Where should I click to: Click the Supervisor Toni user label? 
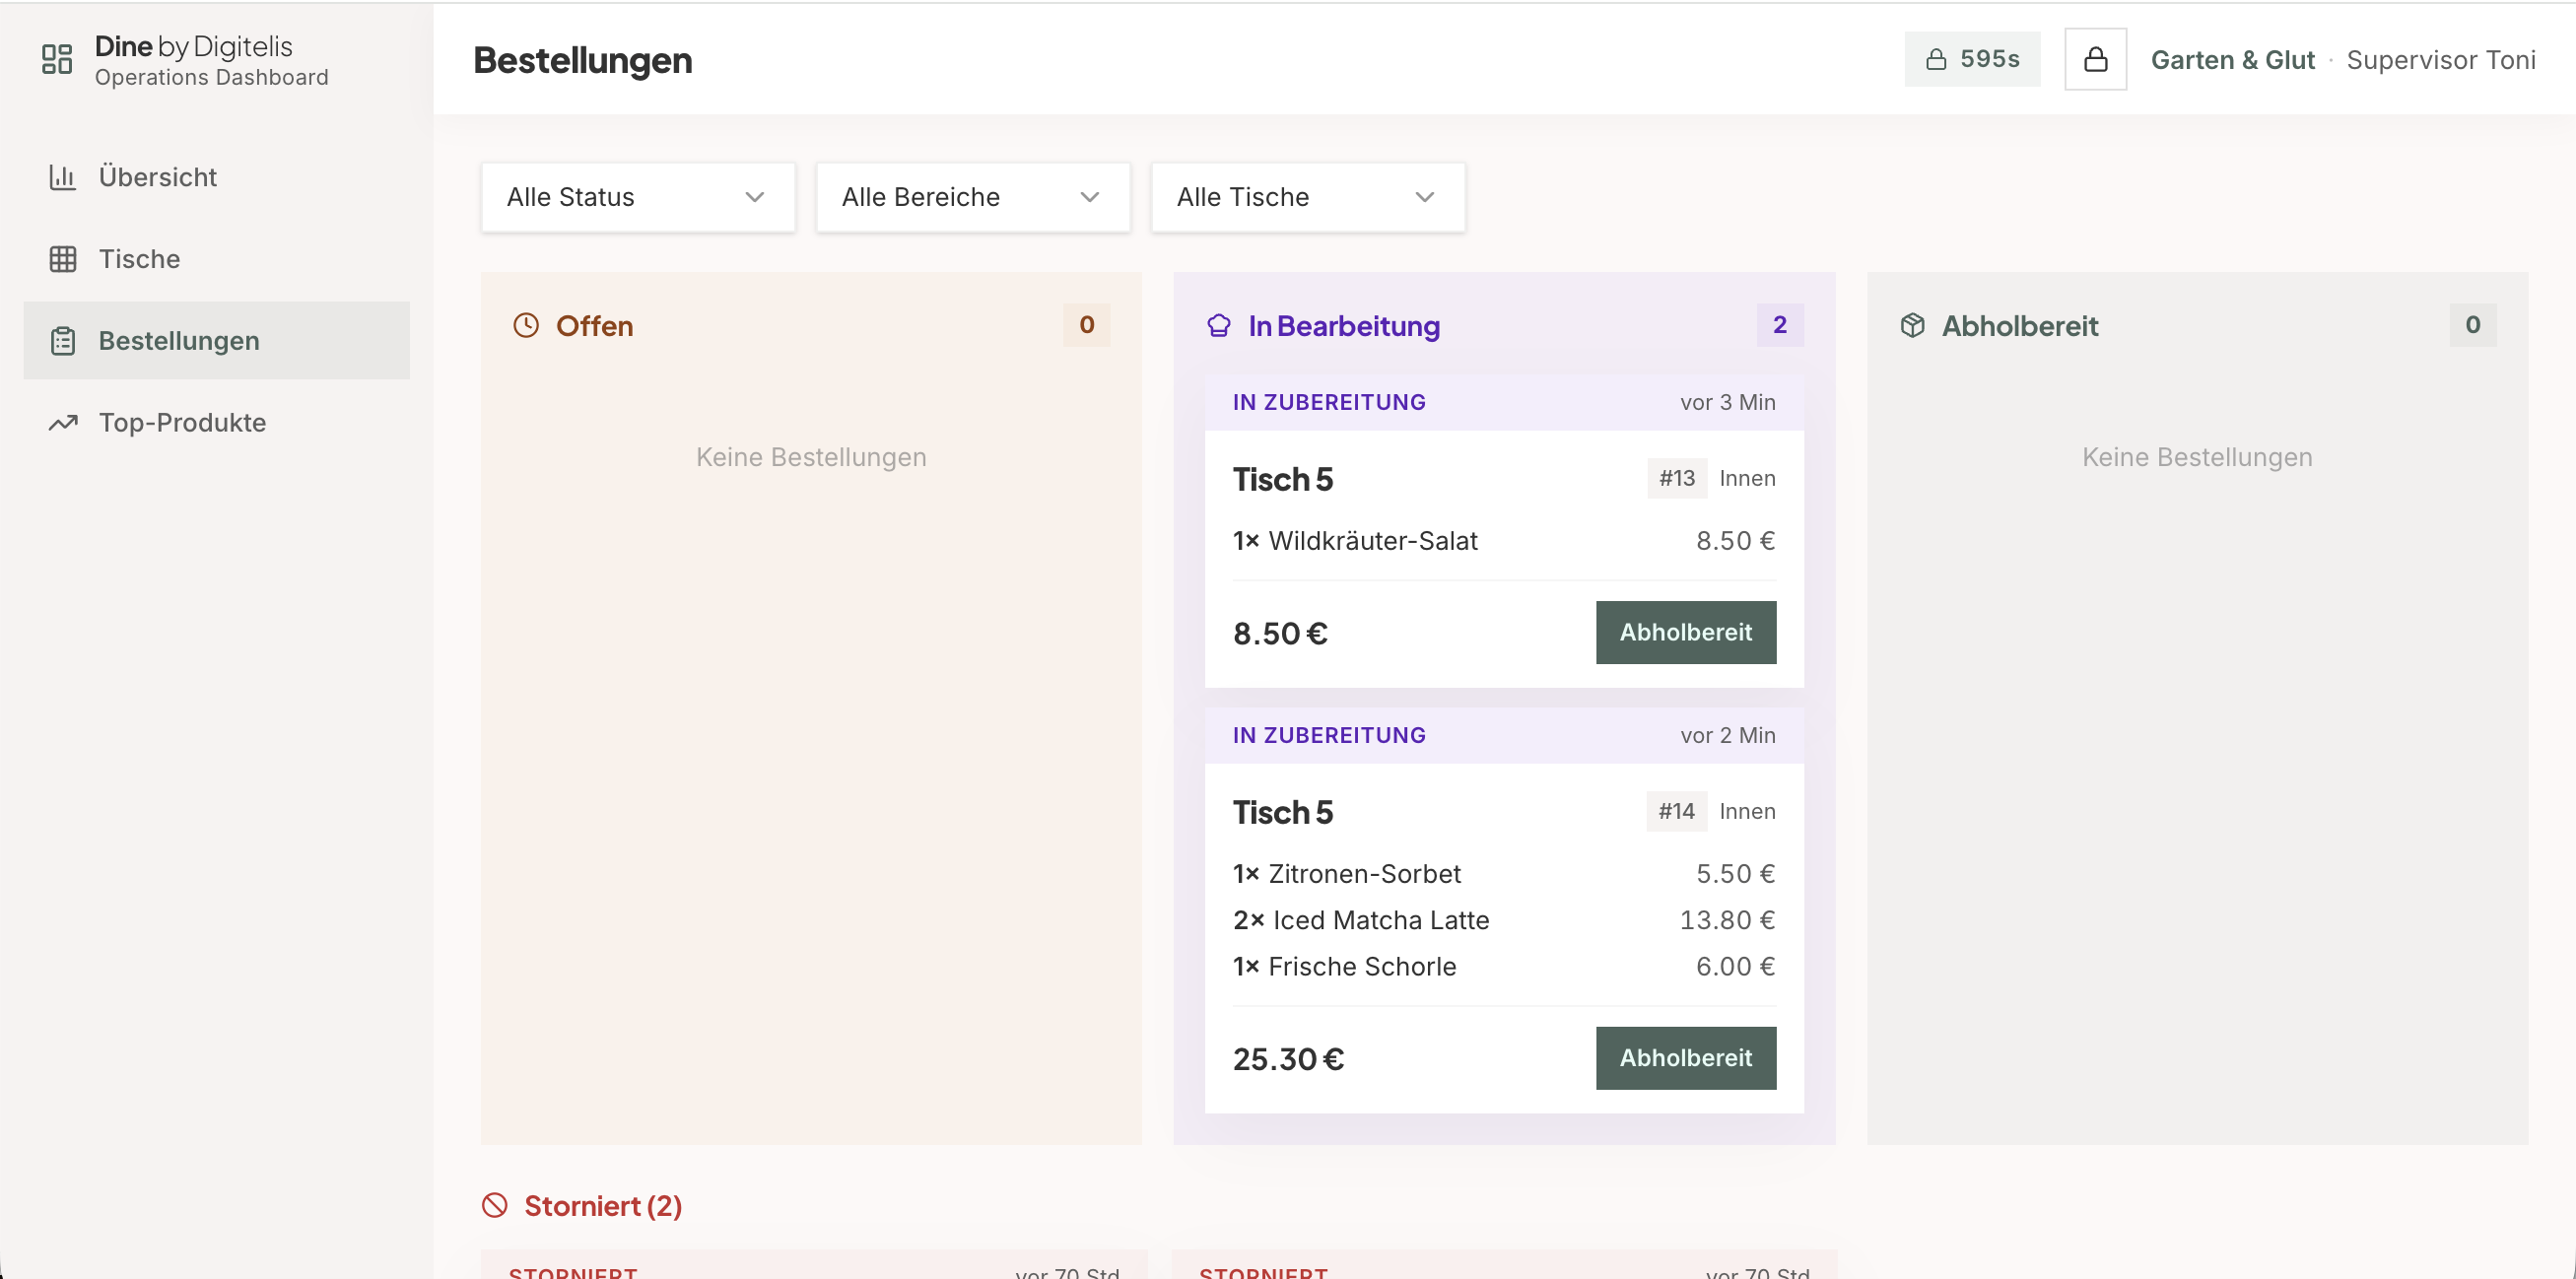click(2441, 60)
